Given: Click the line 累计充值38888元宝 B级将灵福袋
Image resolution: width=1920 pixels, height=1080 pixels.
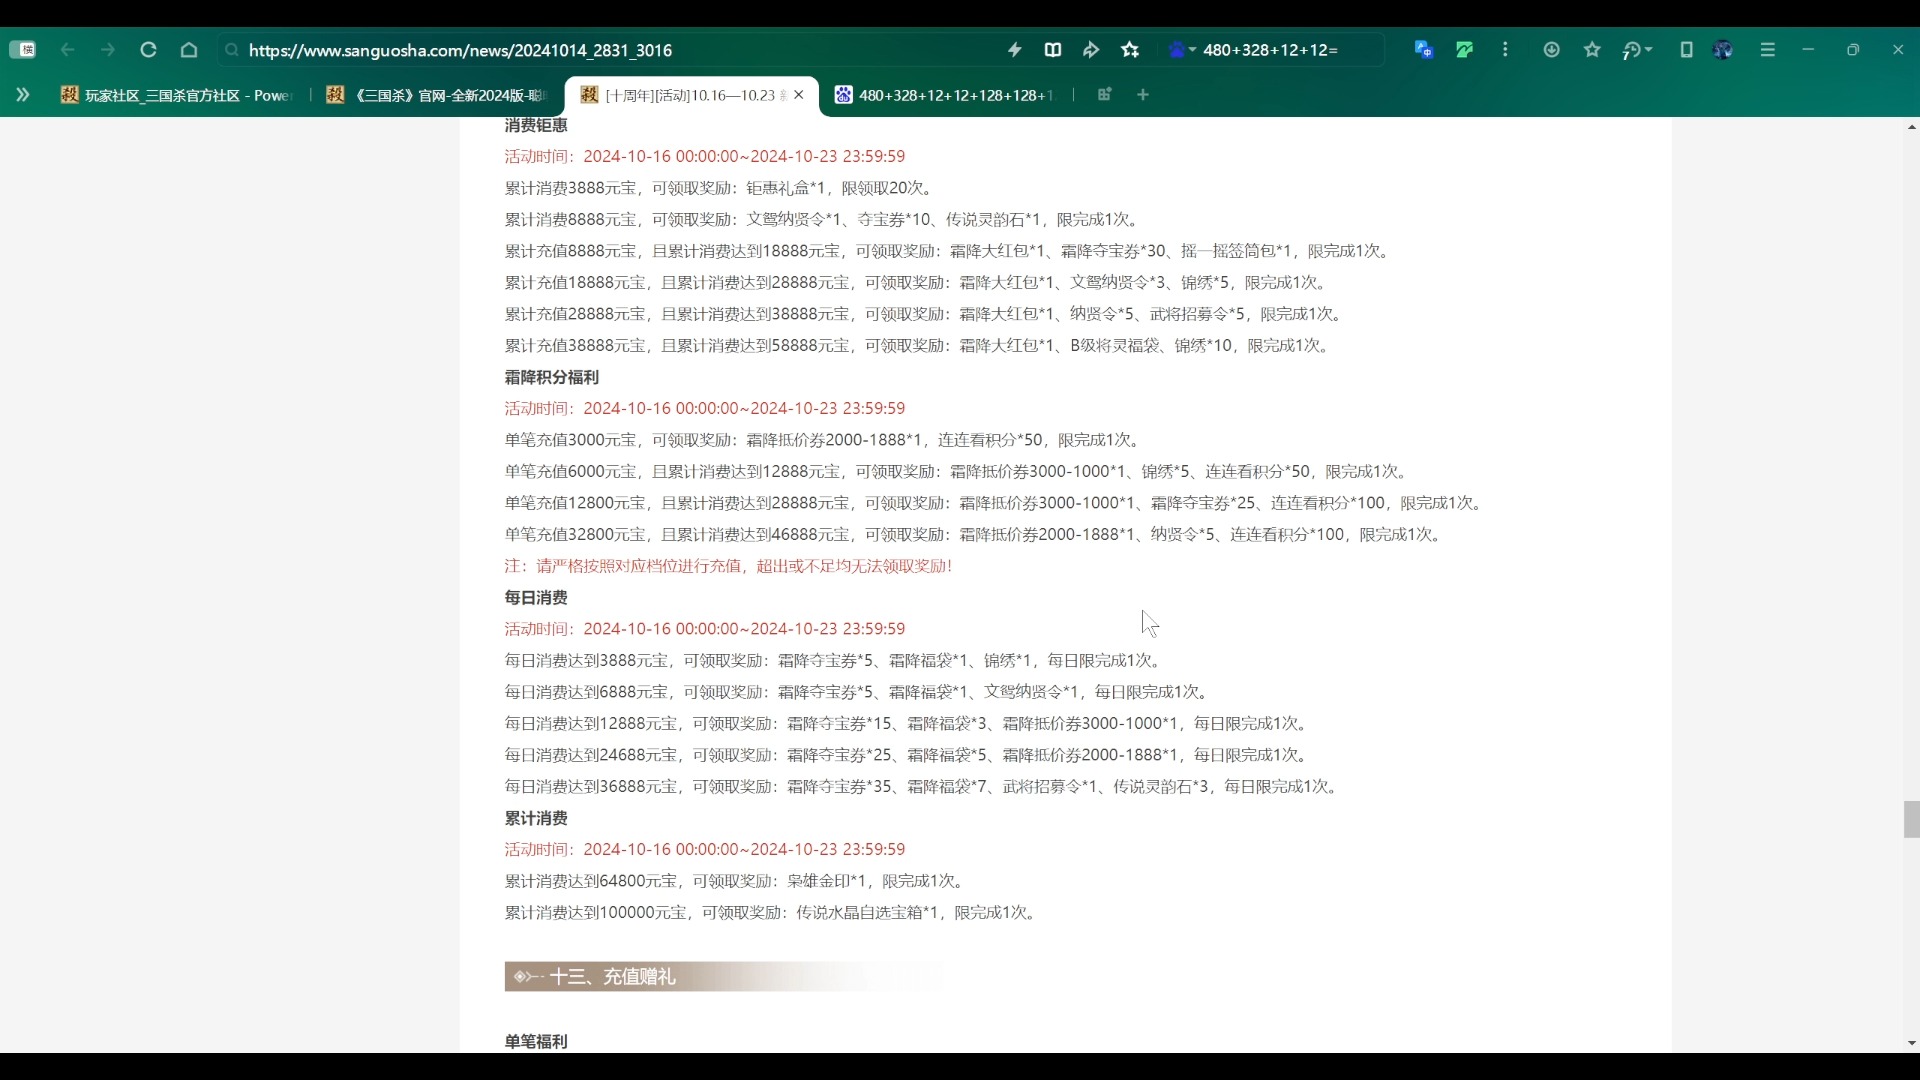Looking at the screenshot, I should (x=918, y=346).
